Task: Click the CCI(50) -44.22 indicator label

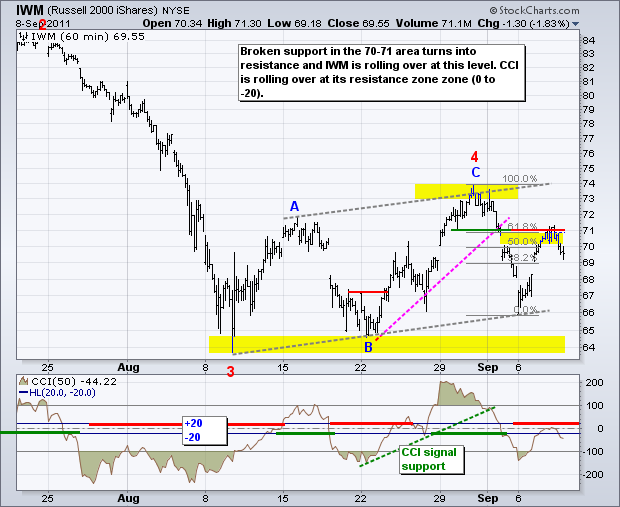Action: click(74, 381)
